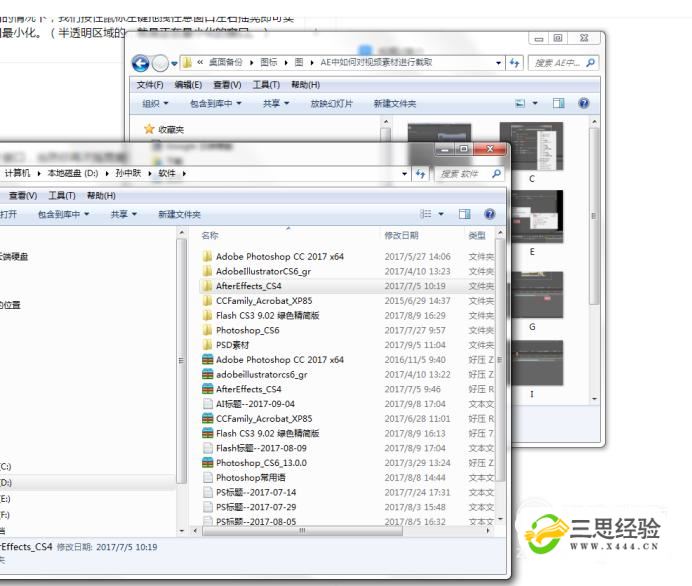Click the view-mode icon in rear window
This screenshot has height=586, width=692.
pyautogui.click(x=520, y=103)
